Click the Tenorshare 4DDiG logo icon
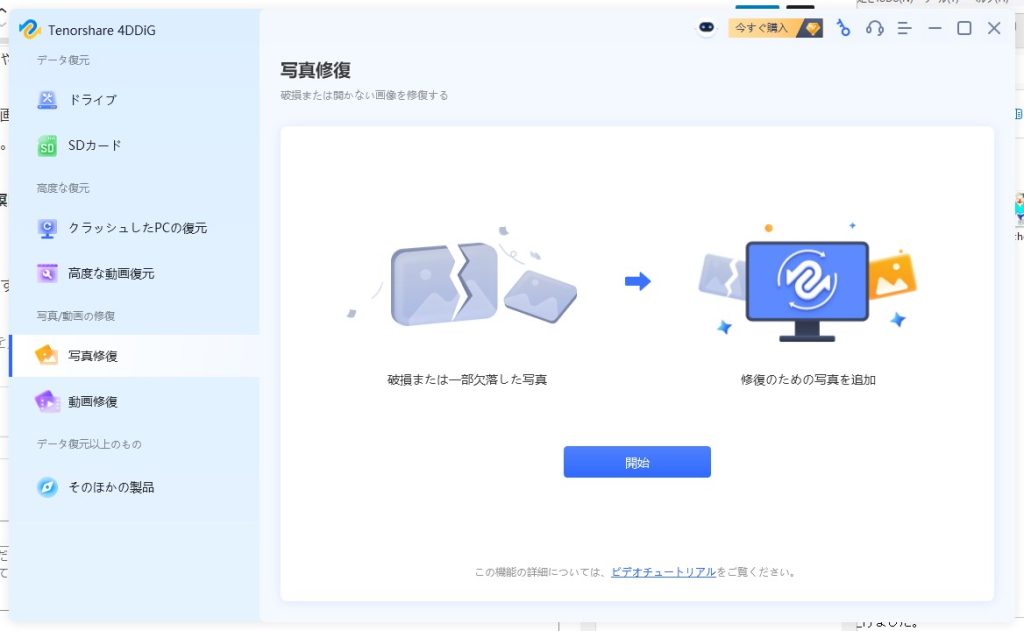 [29, 30]
